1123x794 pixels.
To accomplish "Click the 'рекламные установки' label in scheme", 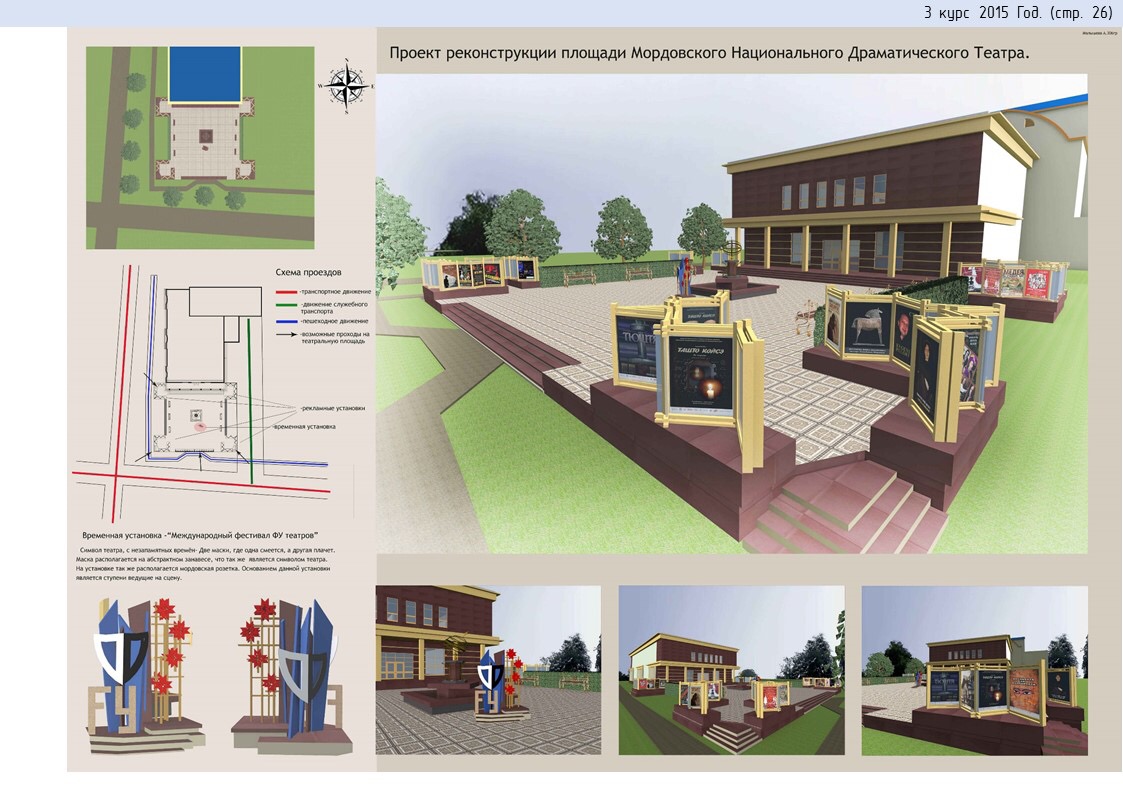I will (x=333, y=408).
